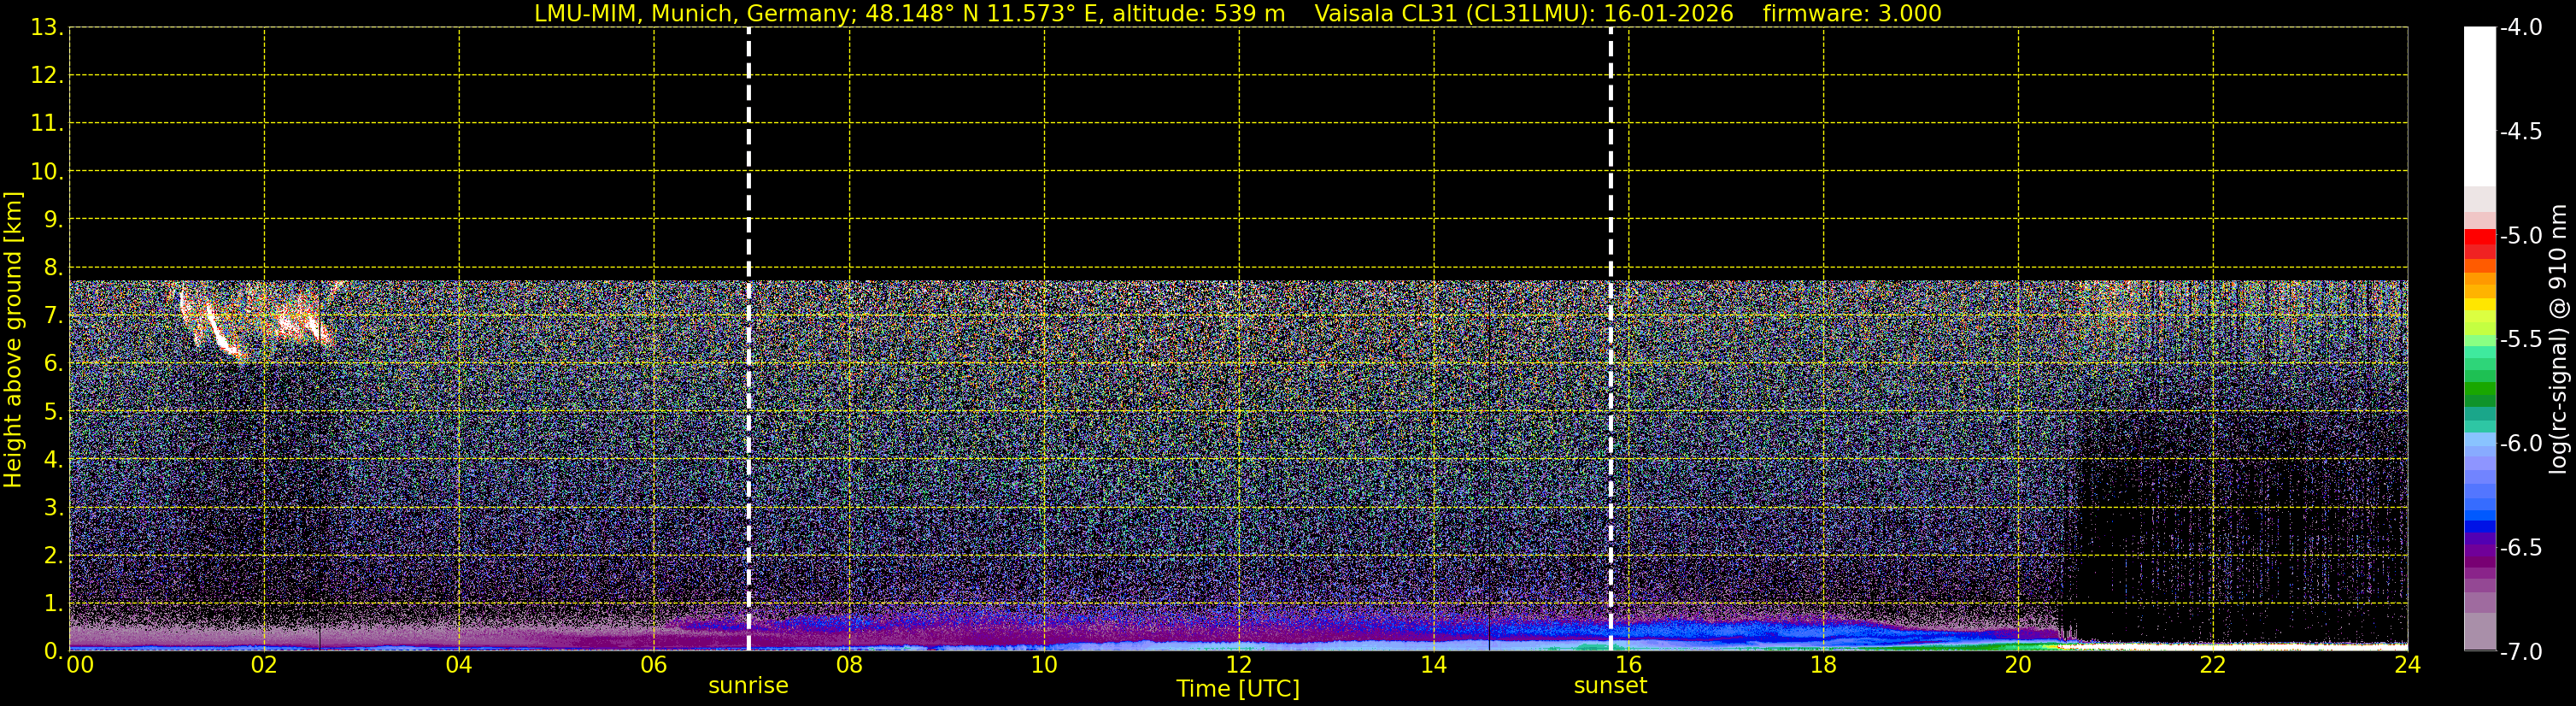Click the 13 km height tick label
Viewport: 2576px width, 706px height.
(46, 28)
